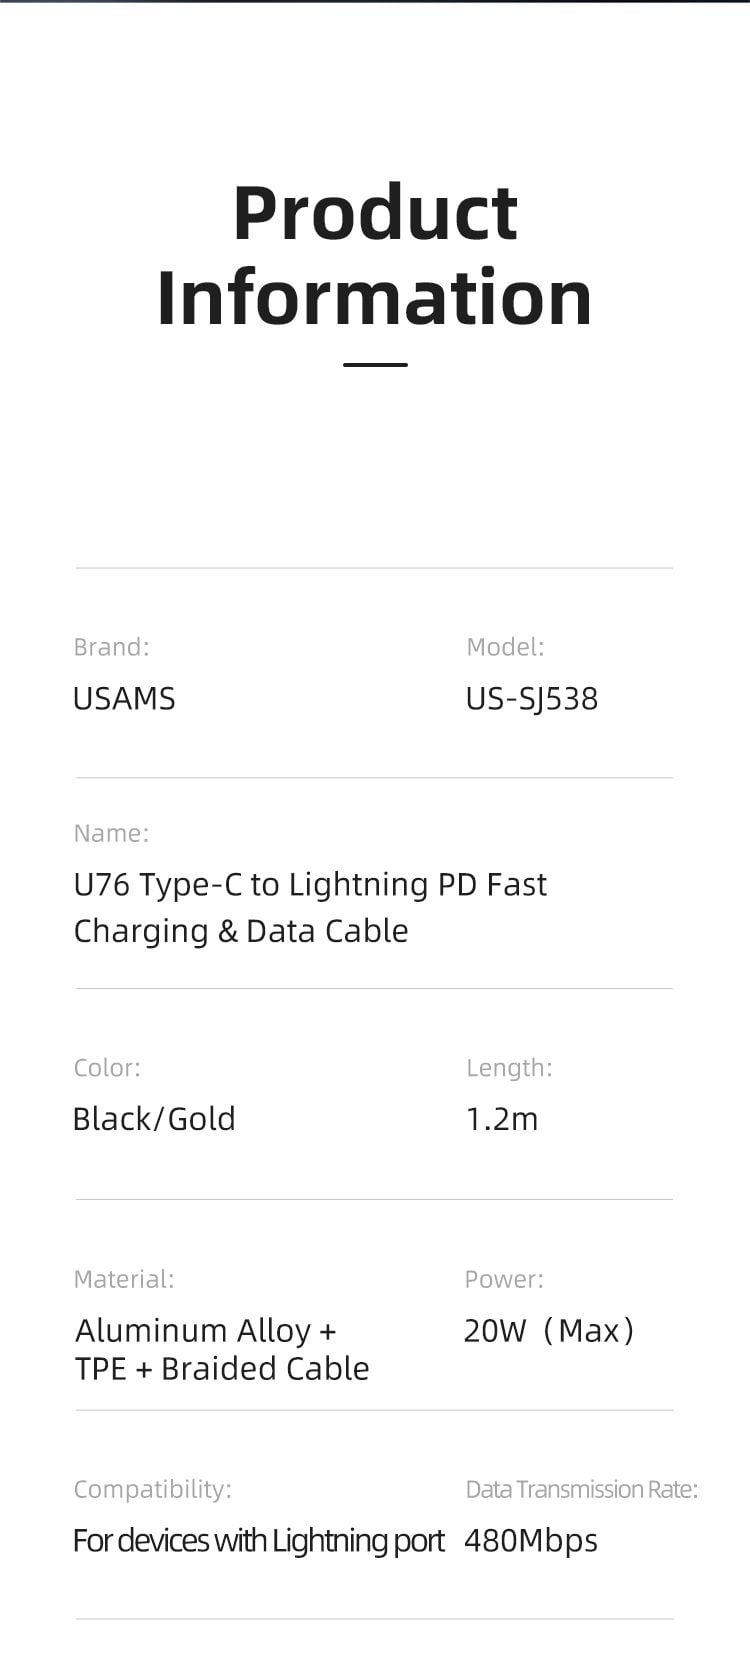Viewport: 750px width, 1672px height.
Task: Click the 480Mbps transmission rate value
Action: point(531,1540)
